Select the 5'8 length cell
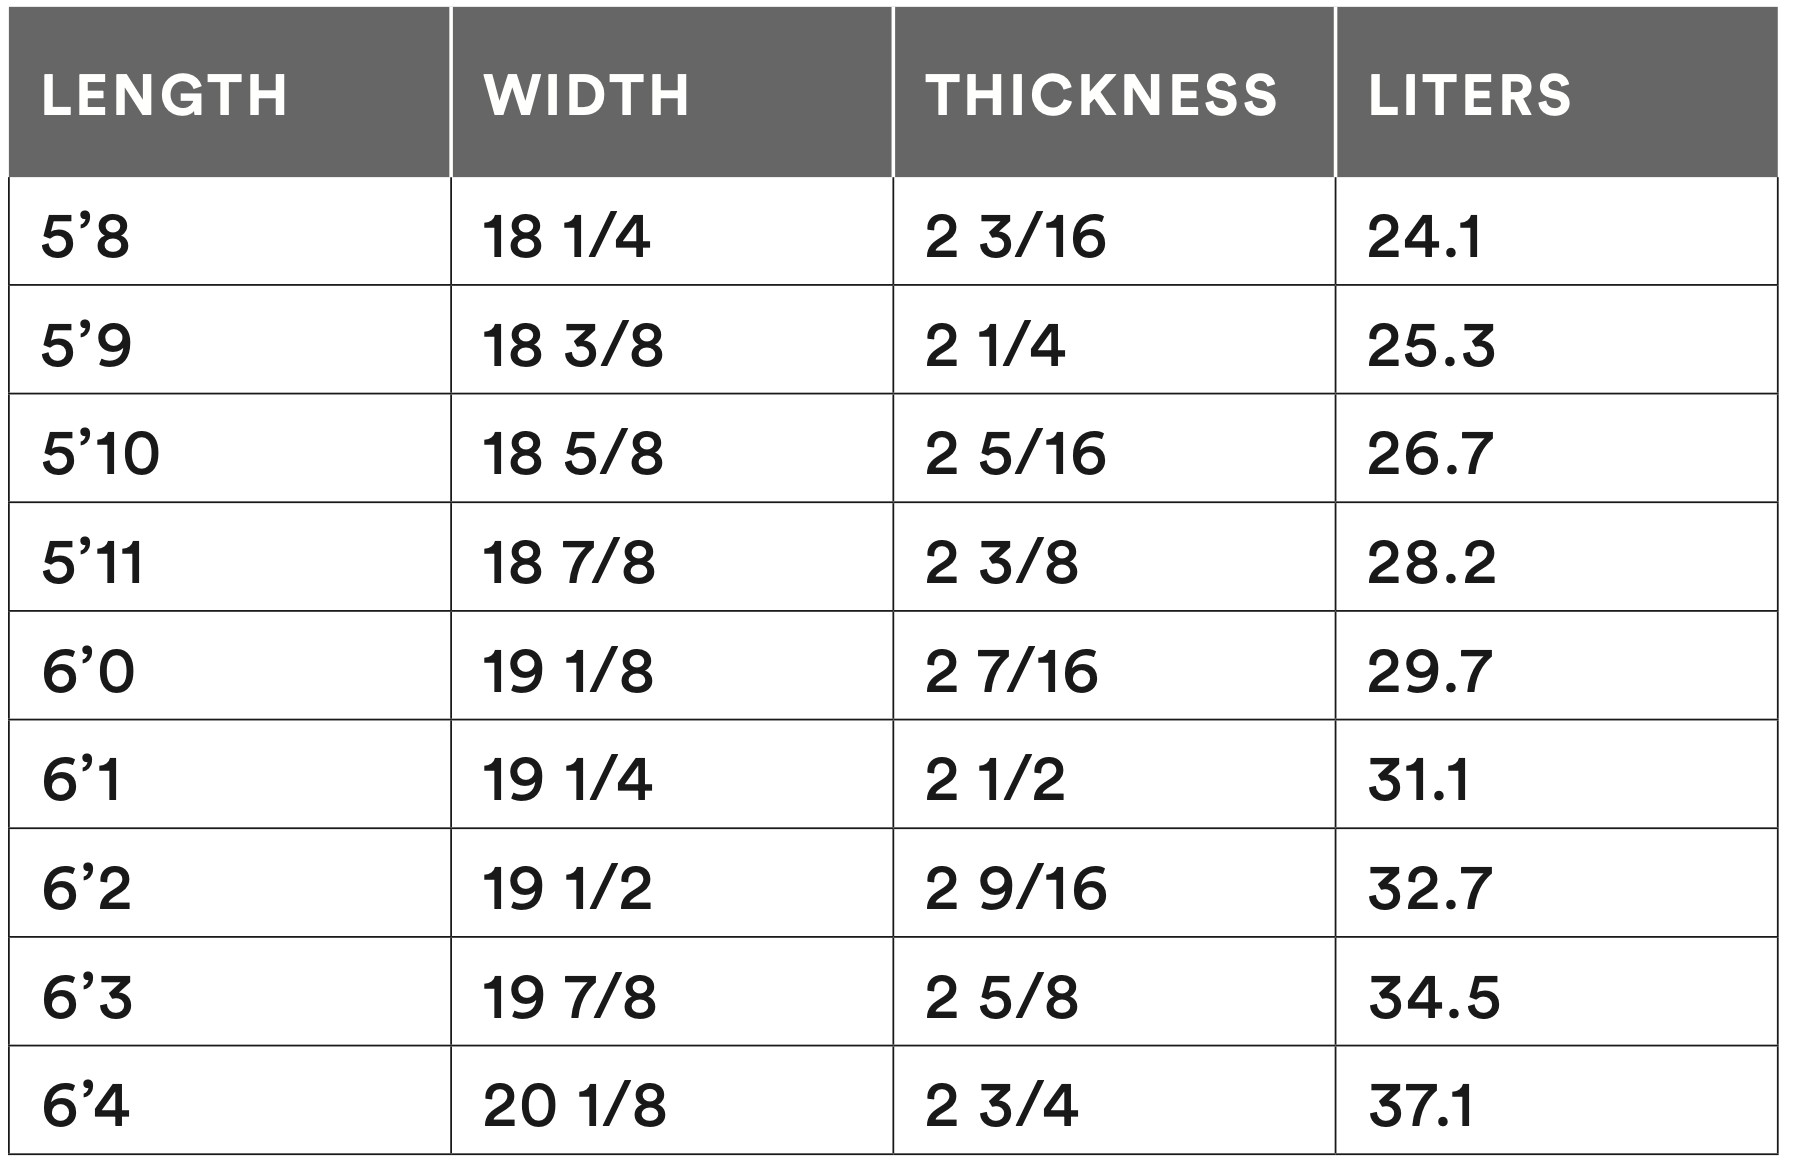Screen dimensions: 1798x1172 [x=86, y=237]
